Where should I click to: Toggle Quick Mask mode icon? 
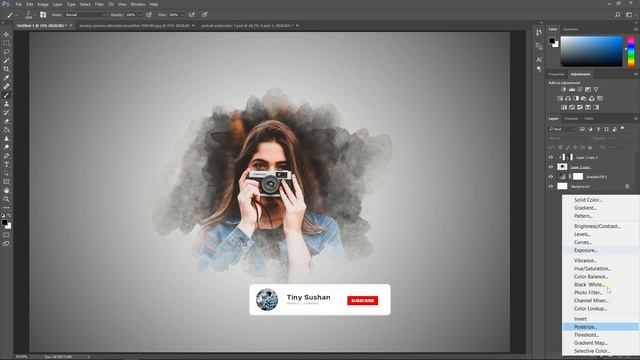pyautogui.click(x=6, y=235)
